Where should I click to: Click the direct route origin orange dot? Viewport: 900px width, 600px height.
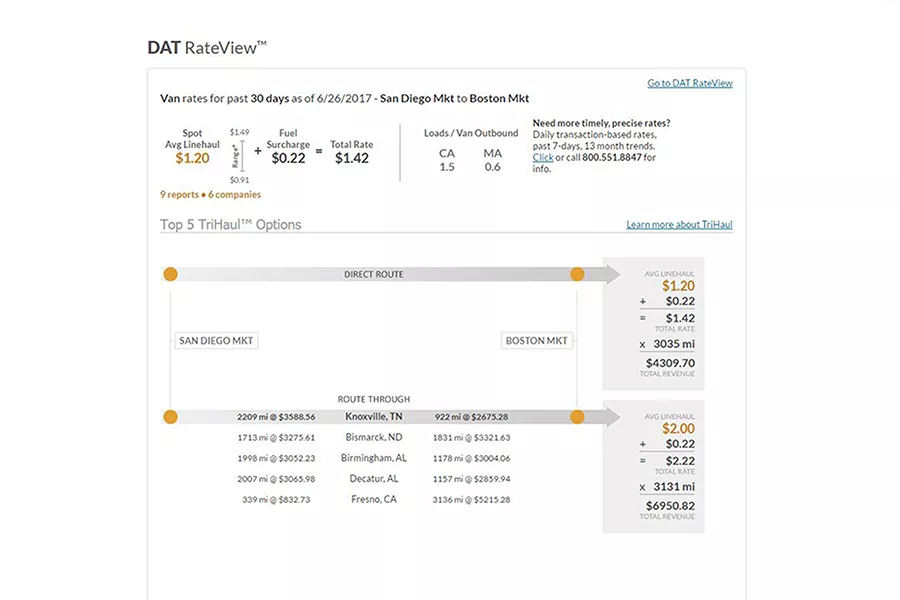(170, 274)
